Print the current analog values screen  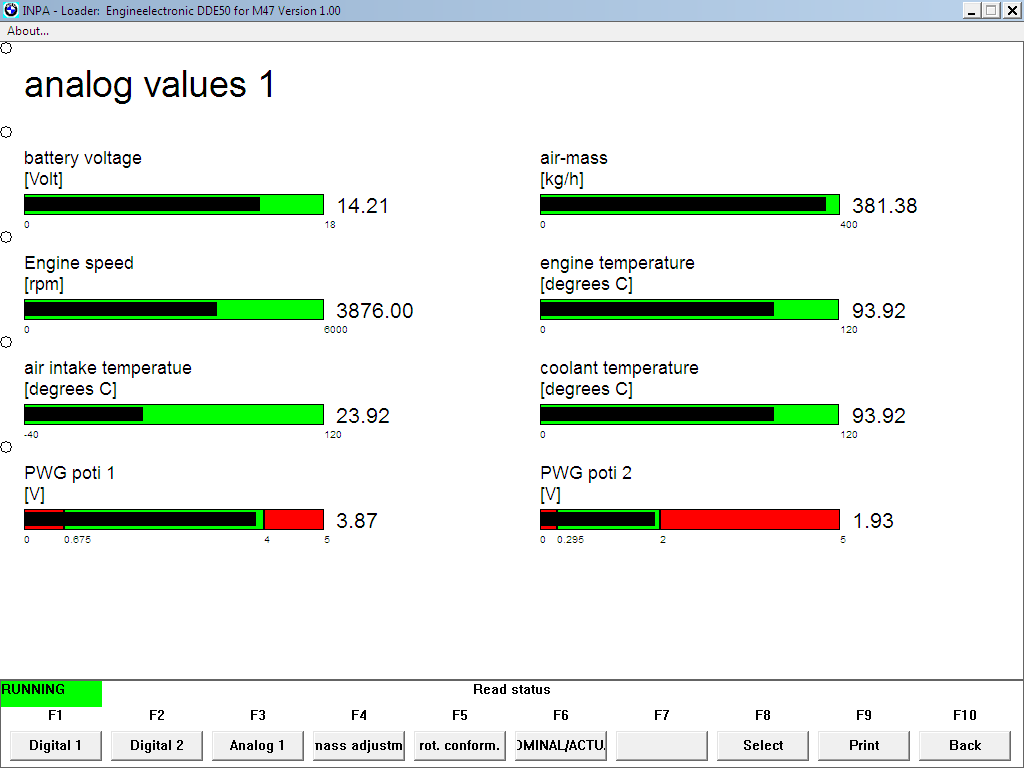click(863, 745)
